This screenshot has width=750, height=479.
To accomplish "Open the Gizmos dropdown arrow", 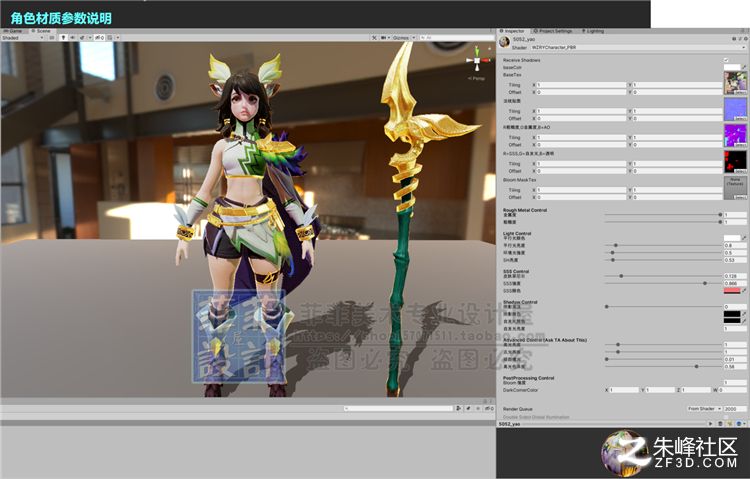I will [414, 37].
